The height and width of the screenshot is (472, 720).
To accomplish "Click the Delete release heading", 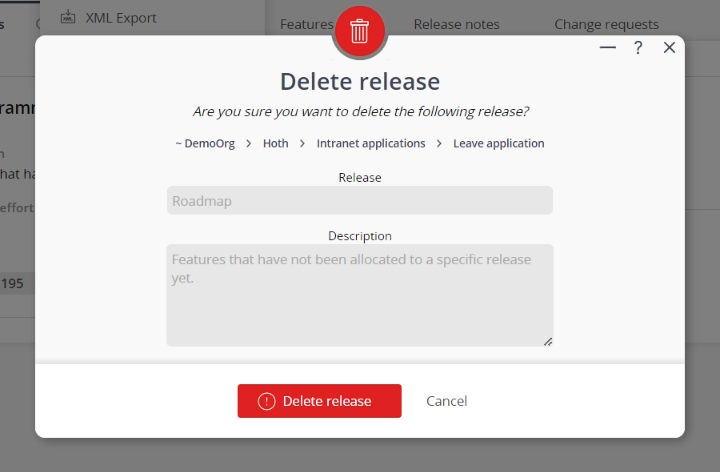I will tap(360, 82).
